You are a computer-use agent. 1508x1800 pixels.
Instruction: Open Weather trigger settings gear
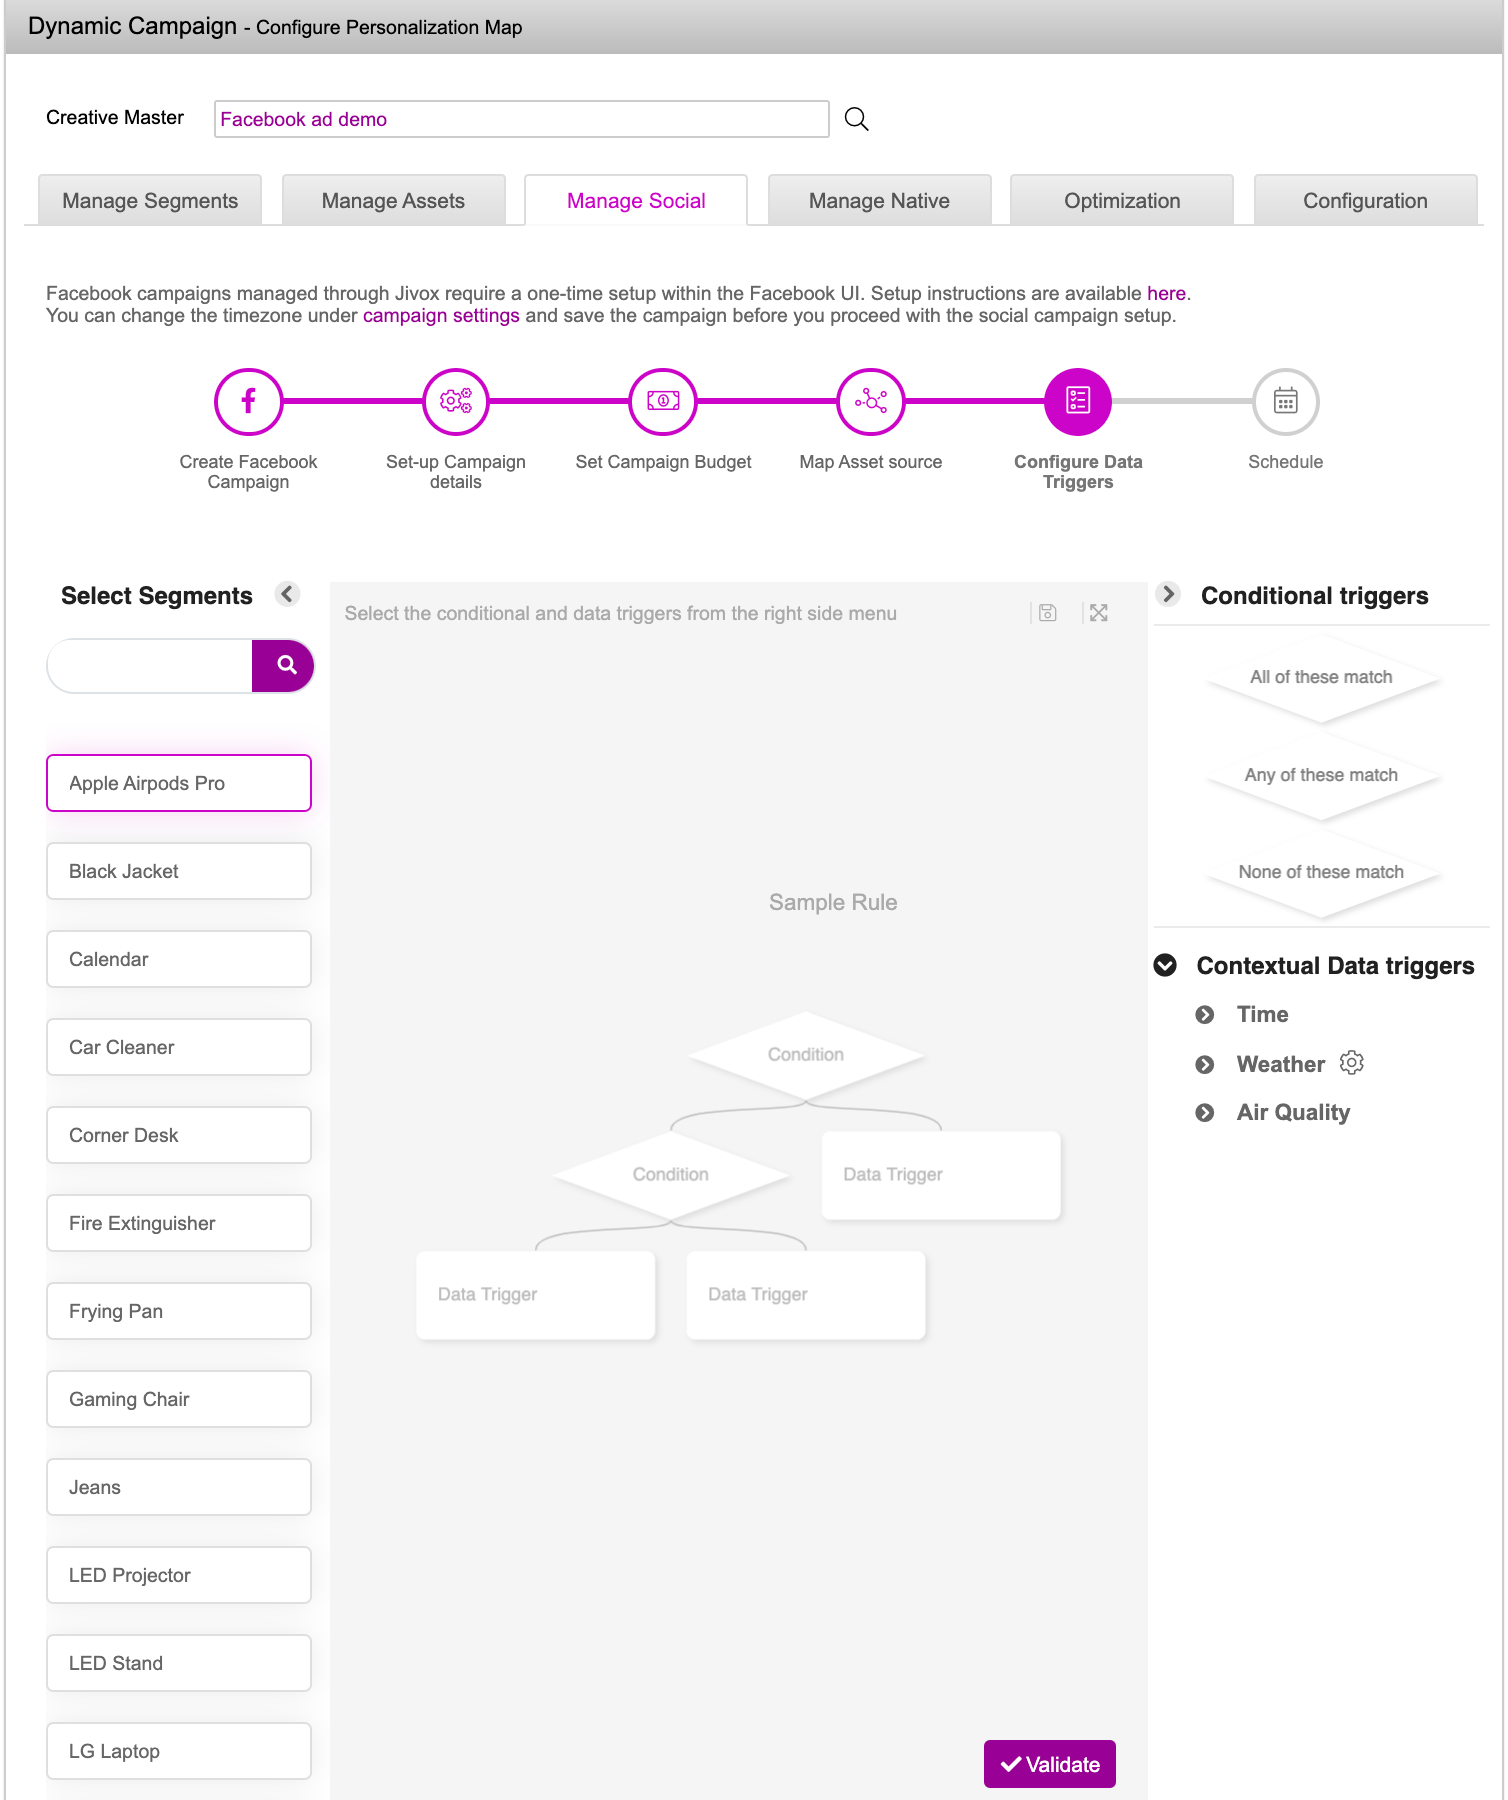point(1351,1062)
